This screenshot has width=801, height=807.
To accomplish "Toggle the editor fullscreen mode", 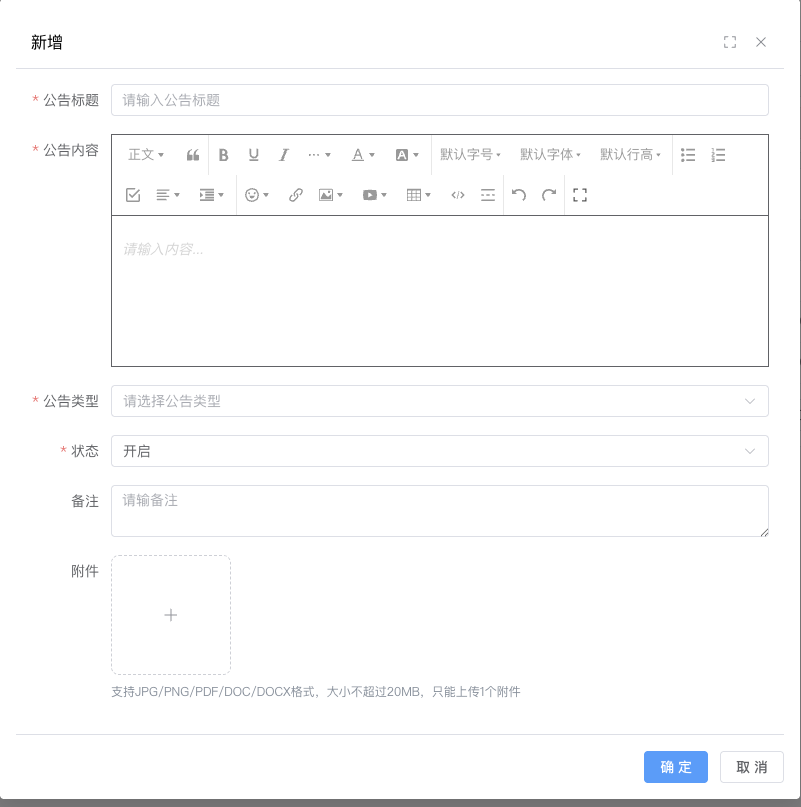I will (579, 195).
